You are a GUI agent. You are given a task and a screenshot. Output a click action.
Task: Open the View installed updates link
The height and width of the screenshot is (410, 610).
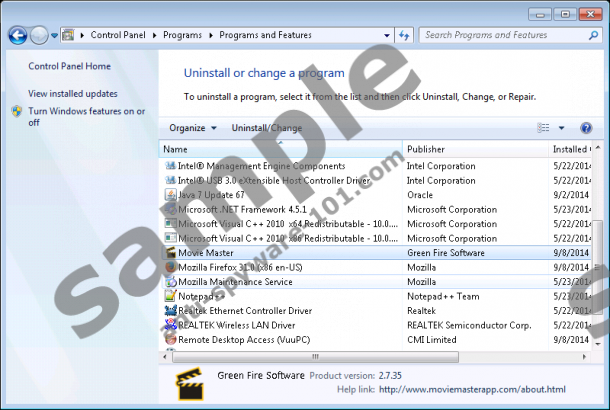(73, 93)
